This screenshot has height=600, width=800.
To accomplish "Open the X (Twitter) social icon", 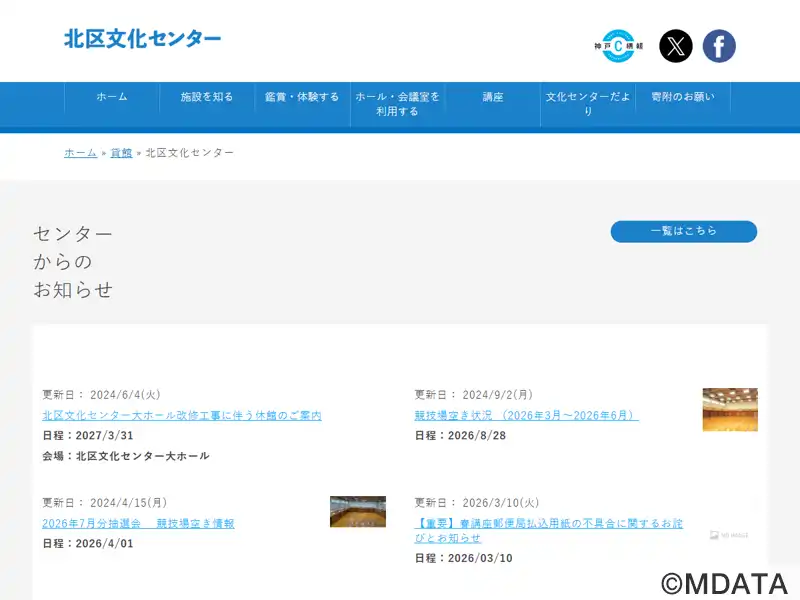I will 676,46.
